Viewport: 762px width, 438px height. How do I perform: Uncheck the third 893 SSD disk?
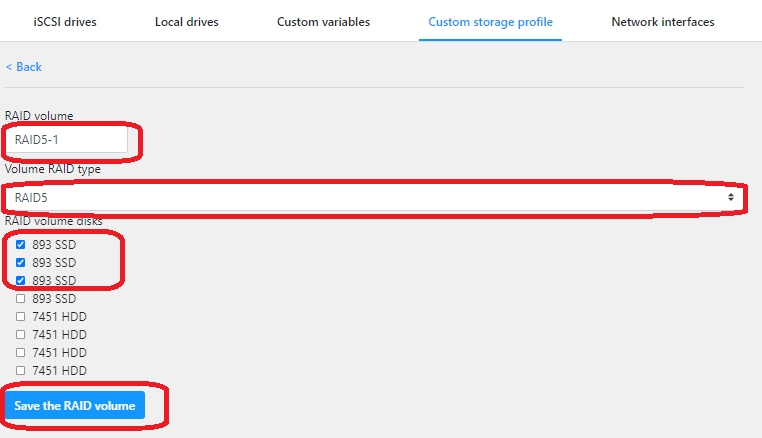(21, 280)
